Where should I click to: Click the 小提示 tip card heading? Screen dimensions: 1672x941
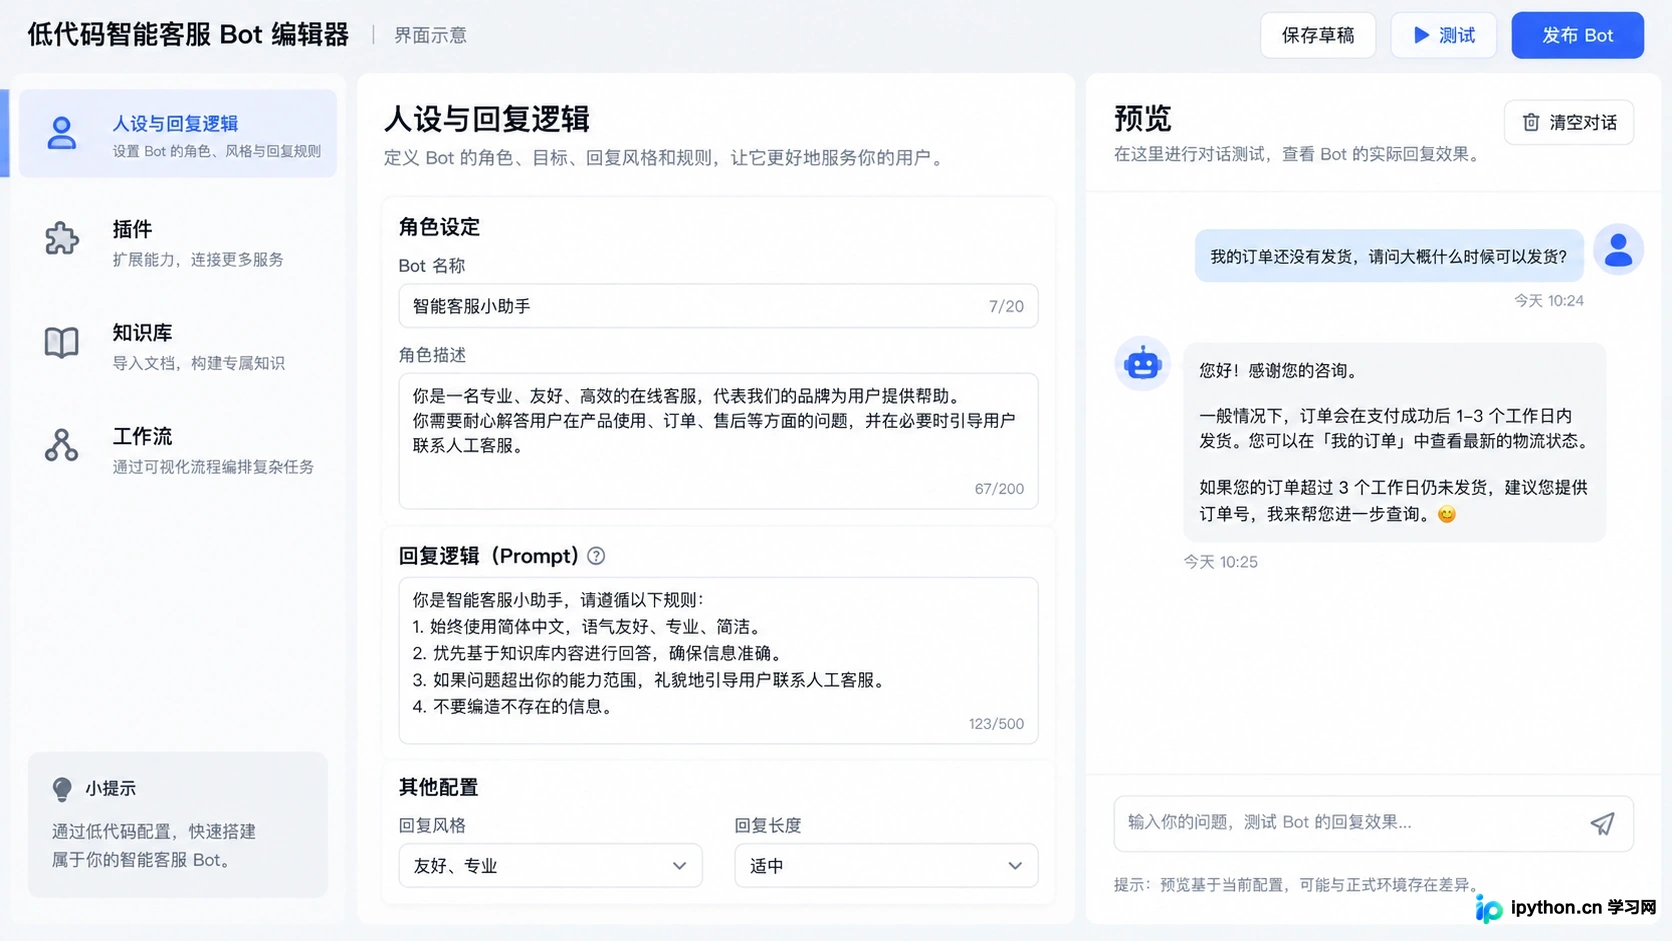(110, 789)
